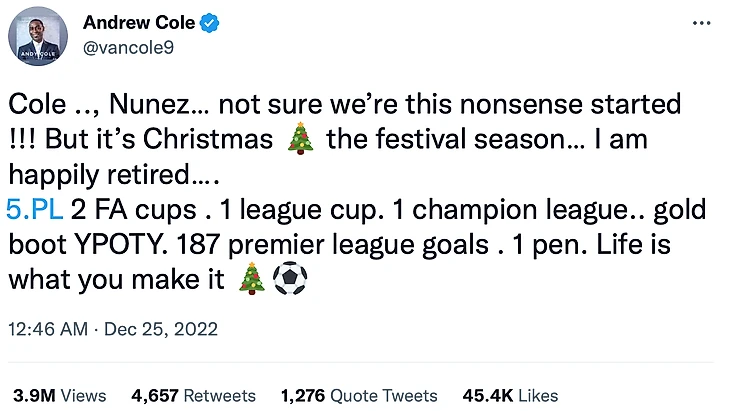Show the 1,276 Quote Tweets
Image resolution: width=730 pixels, height=411 pixels.
tap(359, 395)
